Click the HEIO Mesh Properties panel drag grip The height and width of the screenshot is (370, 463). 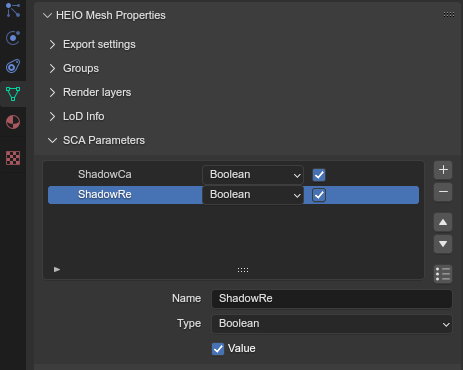[449, 14]
